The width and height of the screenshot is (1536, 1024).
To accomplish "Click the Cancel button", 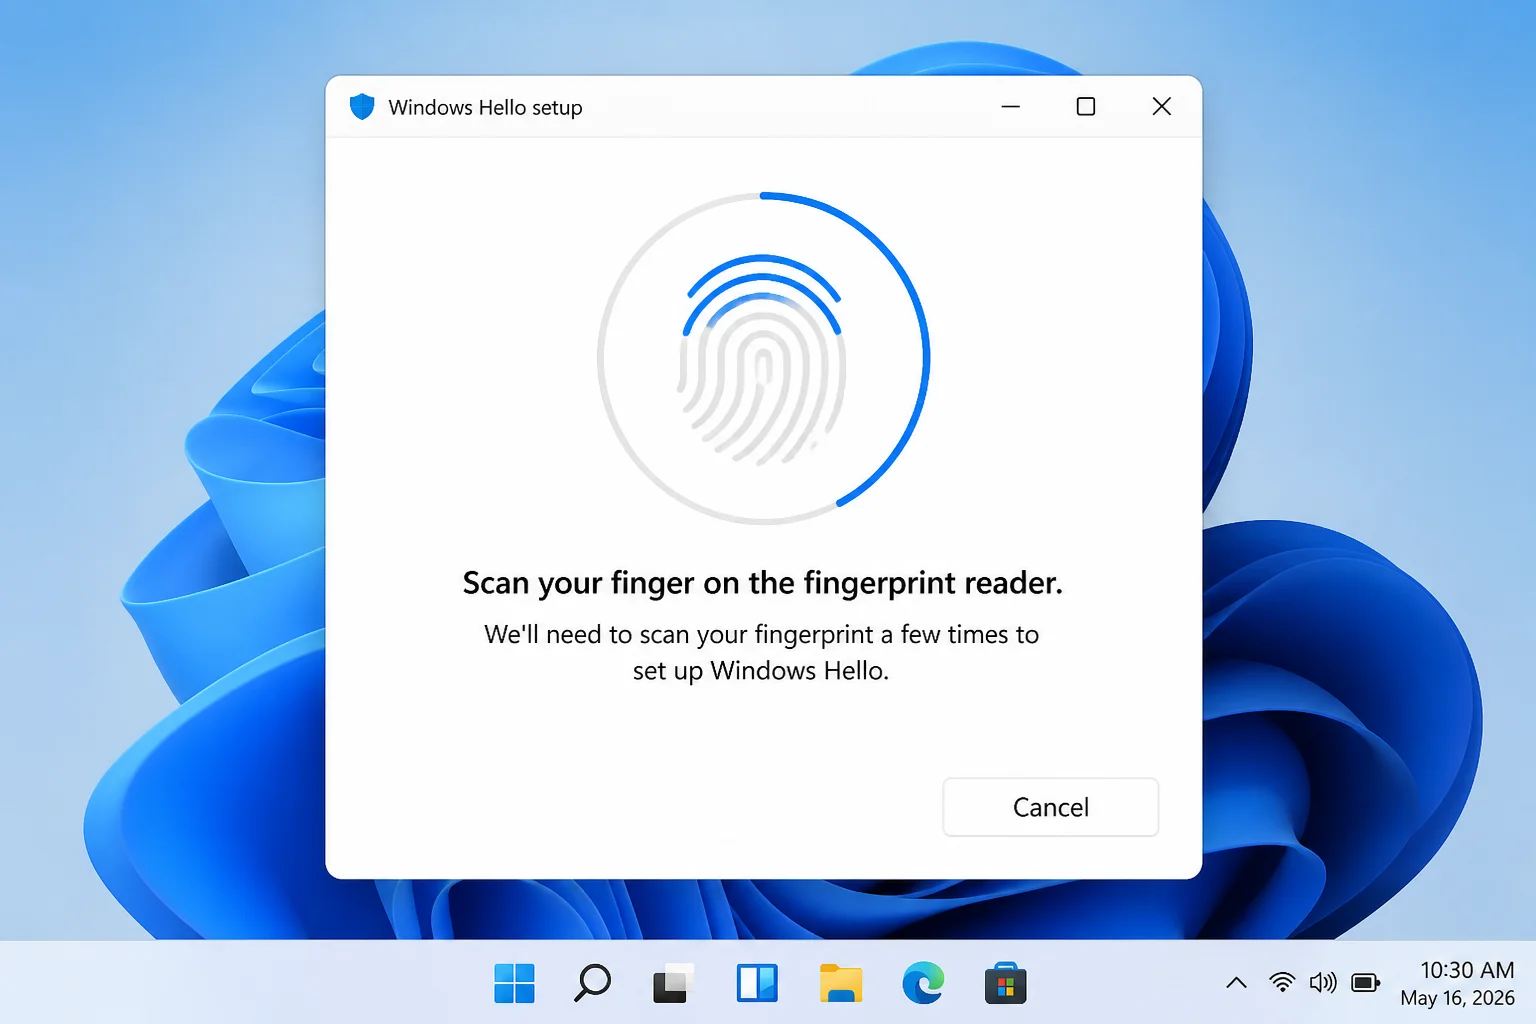I will (x=1050, y=807).
